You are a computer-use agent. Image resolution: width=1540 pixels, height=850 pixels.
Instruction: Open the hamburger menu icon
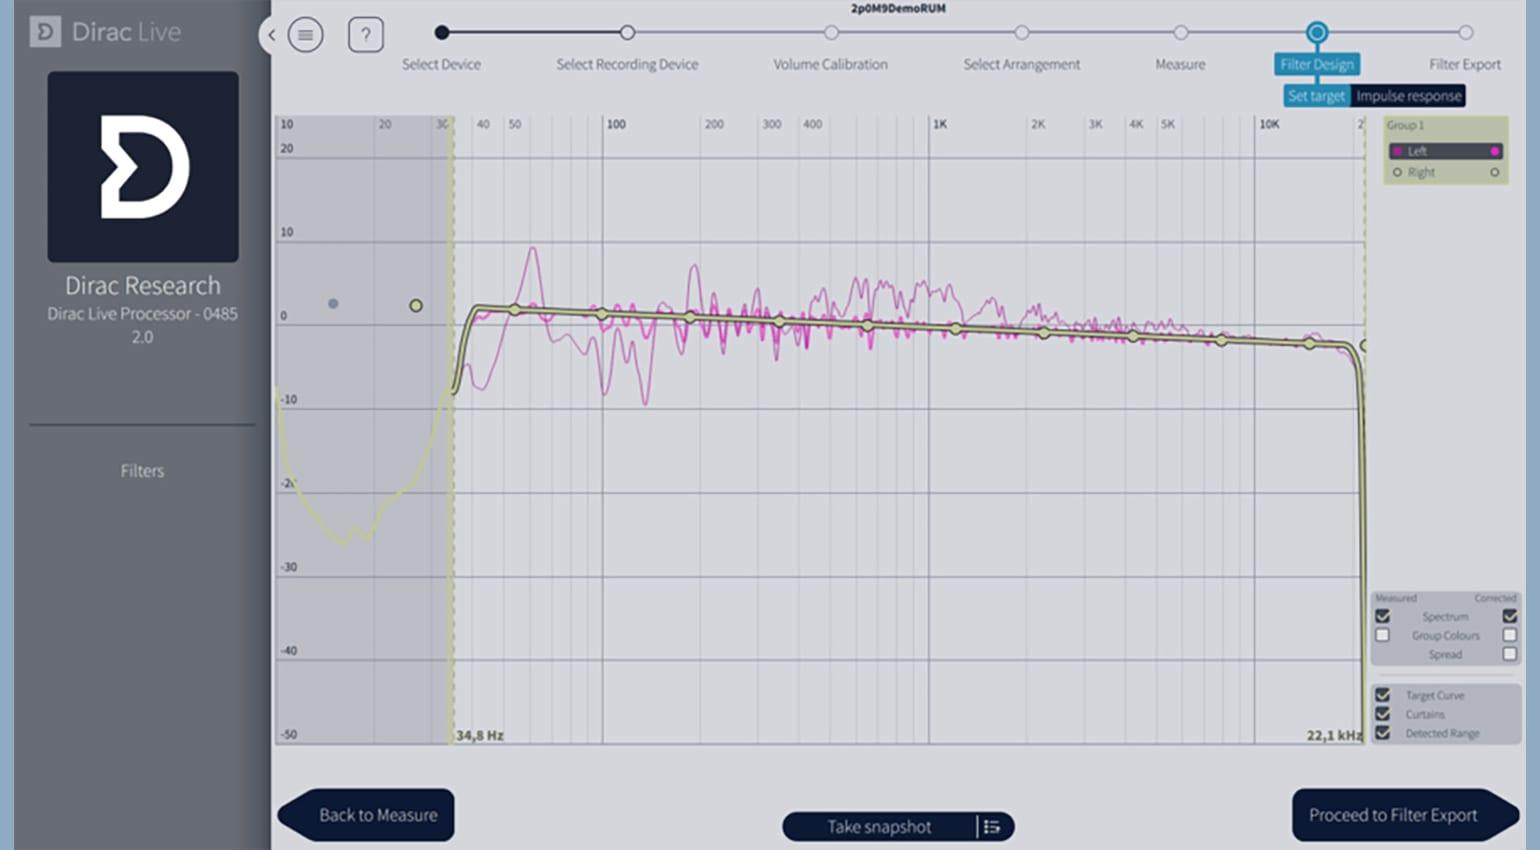[305, 35]
